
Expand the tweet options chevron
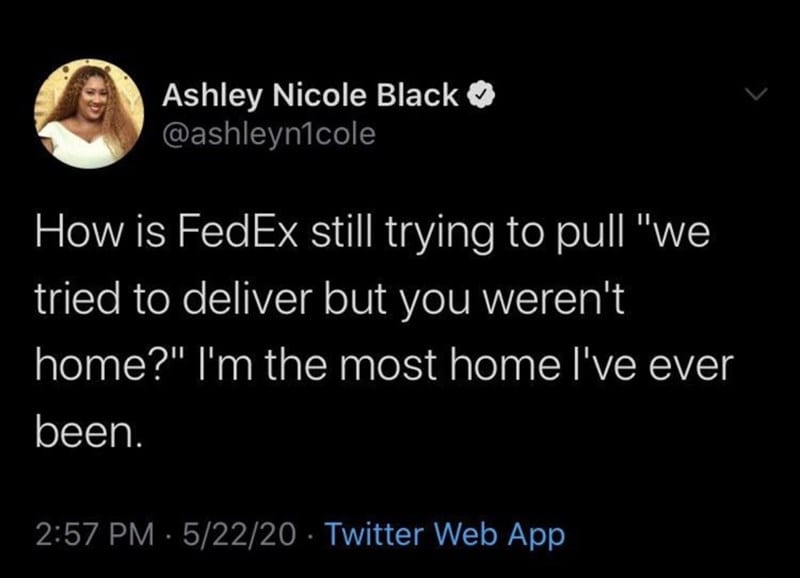755,93
